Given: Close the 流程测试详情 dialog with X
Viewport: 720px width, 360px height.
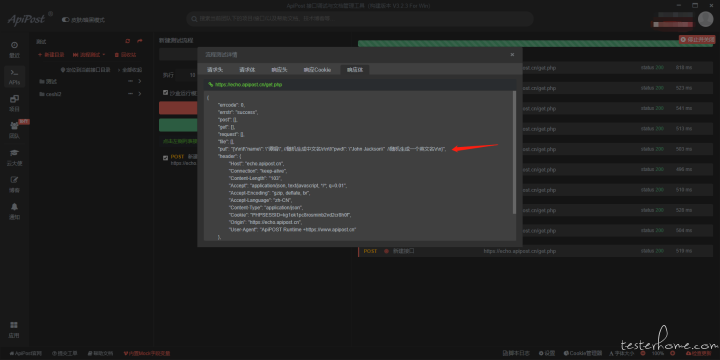Looking at the screenshot, I should pos(512,55).
